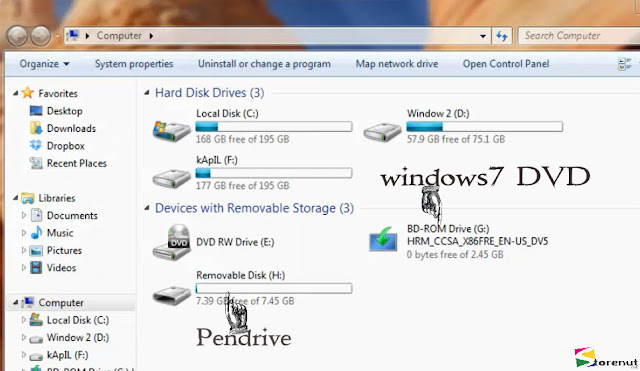This screenshot has width=640, height=371.
Task: Click 168 GB free of 195 GB text
Action: [x=242, y=139]
